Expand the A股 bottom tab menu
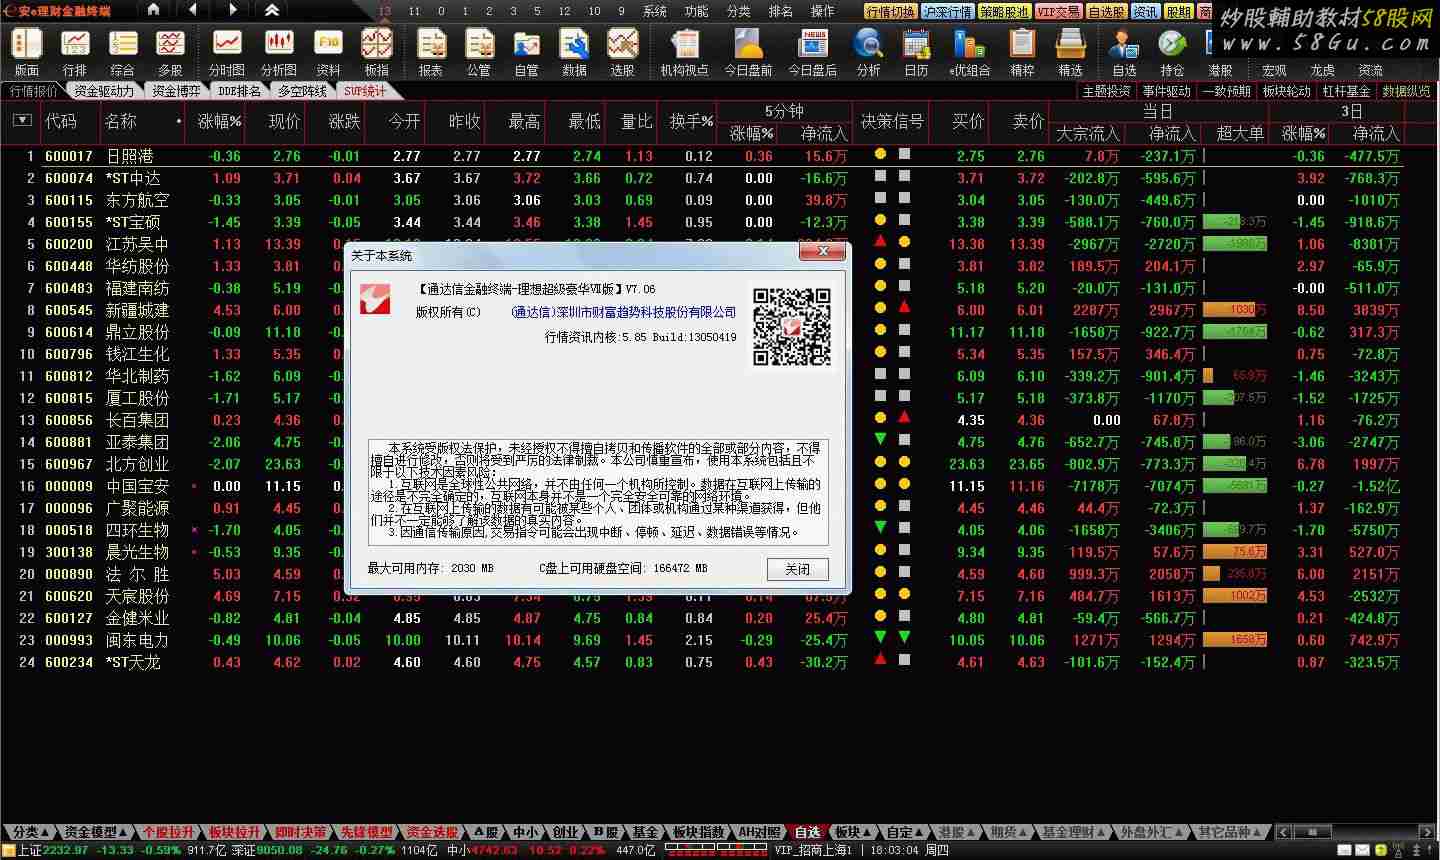The width and height of the screenshot is (1440, 860). click(485, 832)
